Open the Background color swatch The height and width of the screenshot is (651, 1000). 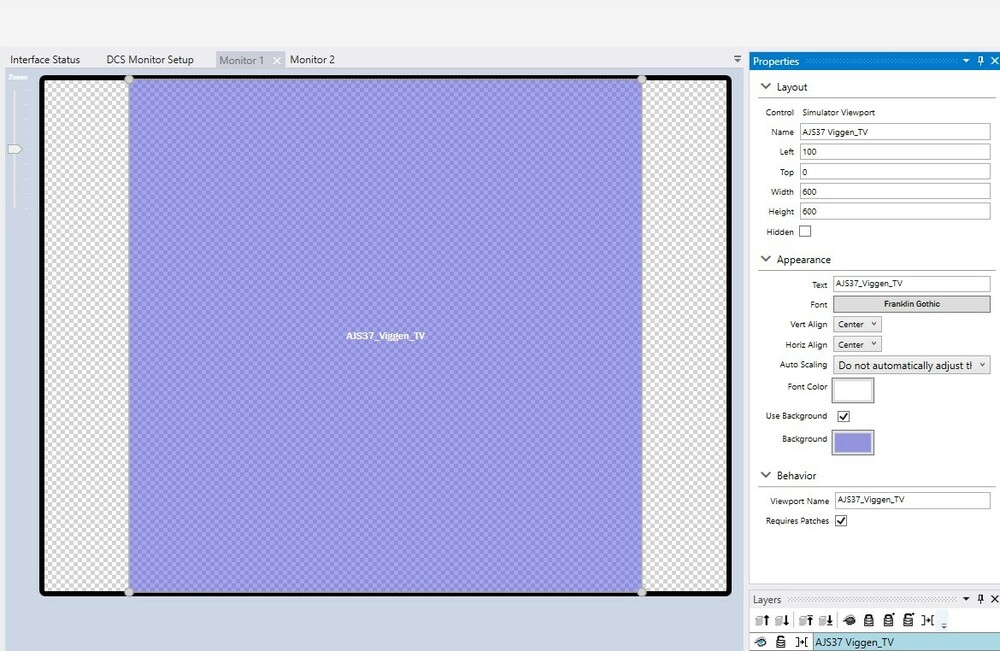tap(853, 443)
